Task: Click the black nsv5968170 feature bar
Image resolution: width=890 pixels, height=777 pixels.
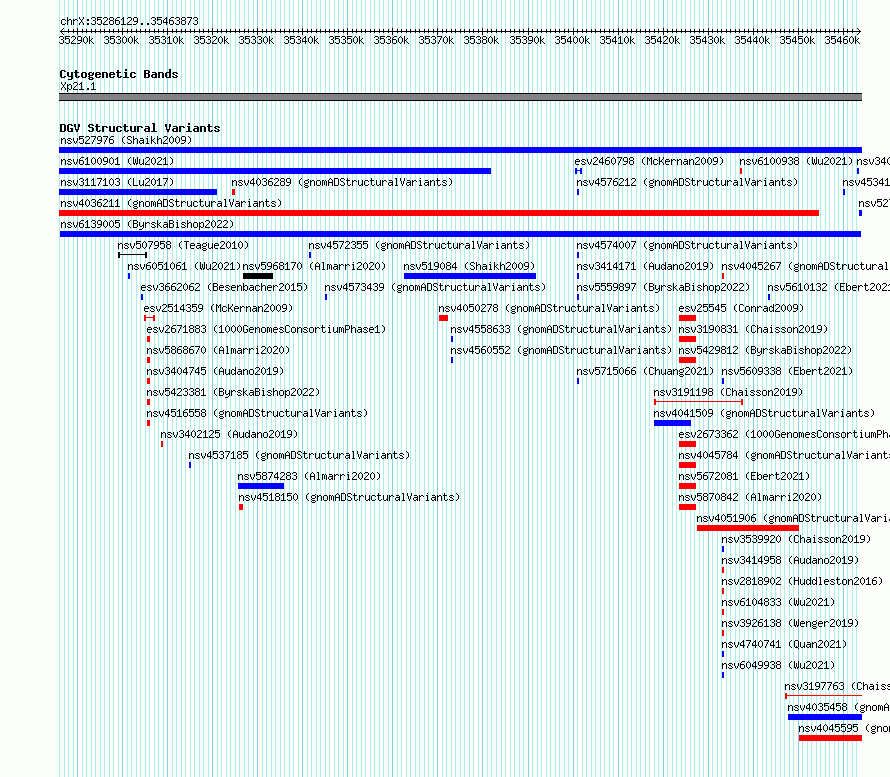Action: tap(258, 276)
